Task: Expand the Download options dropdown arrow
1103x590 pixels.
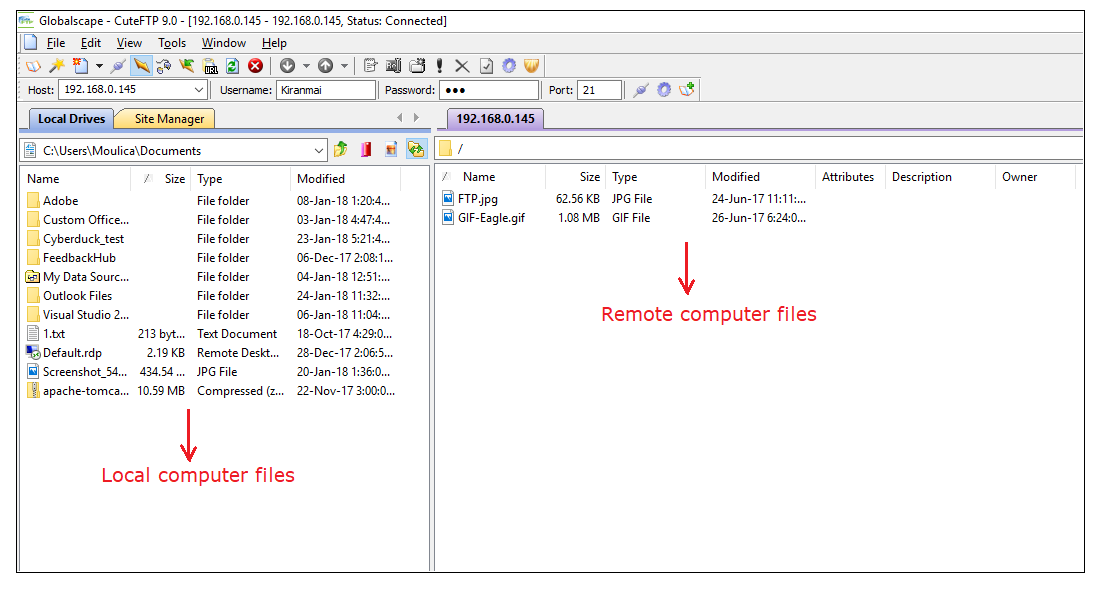Action: (306, 66)
